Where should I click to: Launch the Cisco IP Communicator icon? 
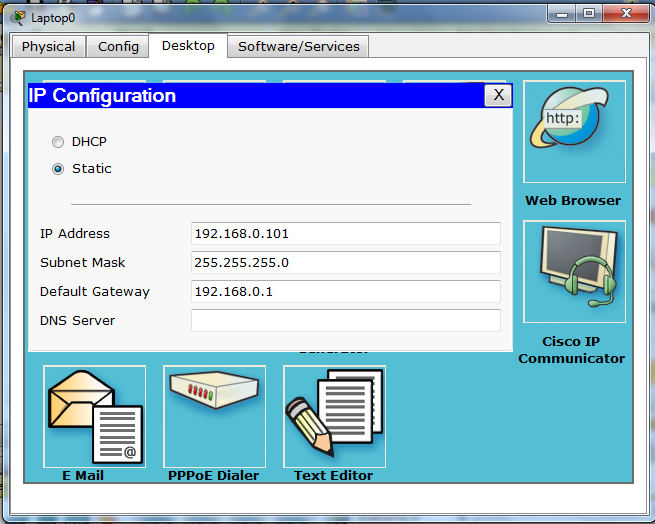point(574,272)
